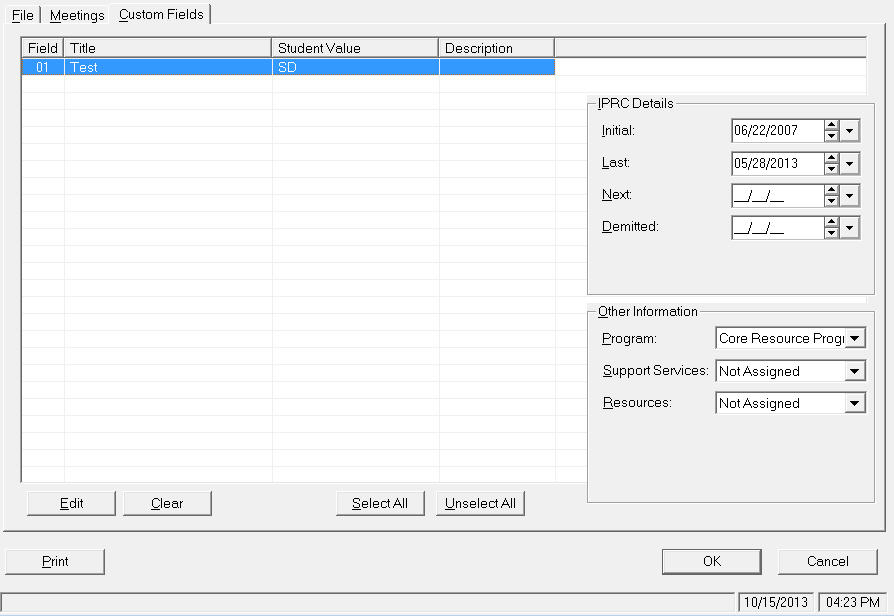The height and width of the screenshot is (616, 894).
Task: Click Unselect All button
Action: pyautogui.click(x=480, y=504)
